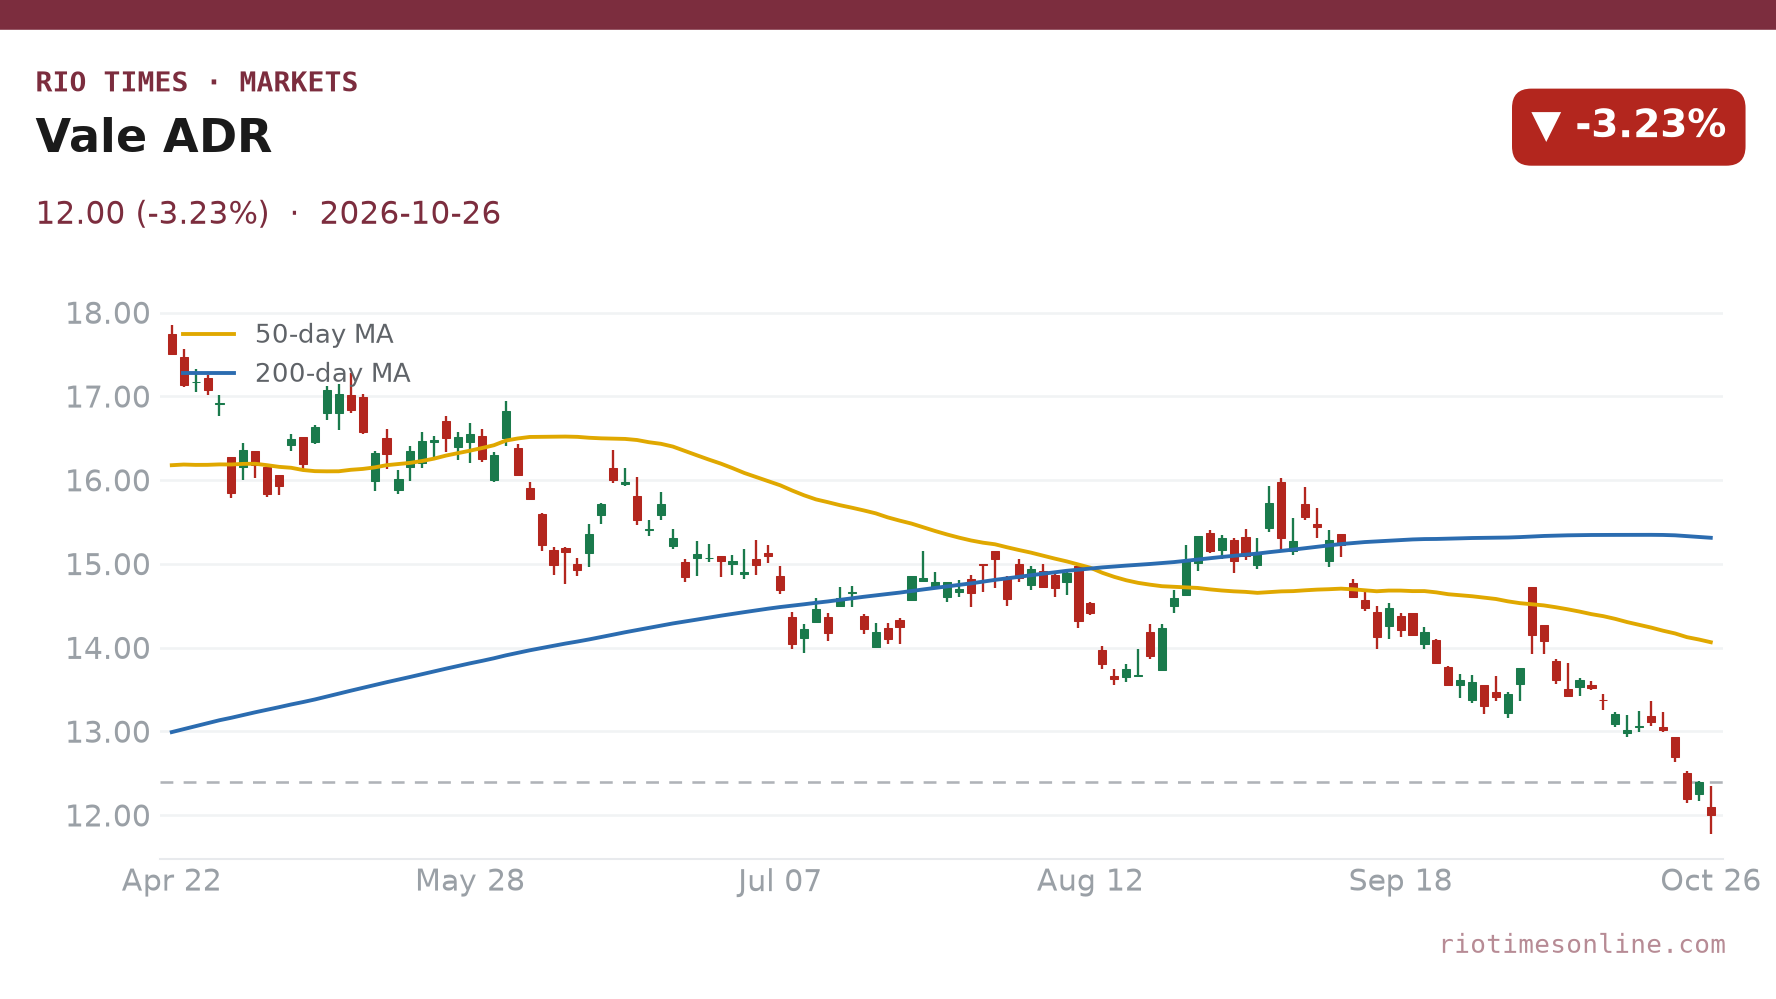Click the last candlestick near 12.00
Viewport: 1776px width, 999px height.
pyautogui.click(x=1711, y=811)
